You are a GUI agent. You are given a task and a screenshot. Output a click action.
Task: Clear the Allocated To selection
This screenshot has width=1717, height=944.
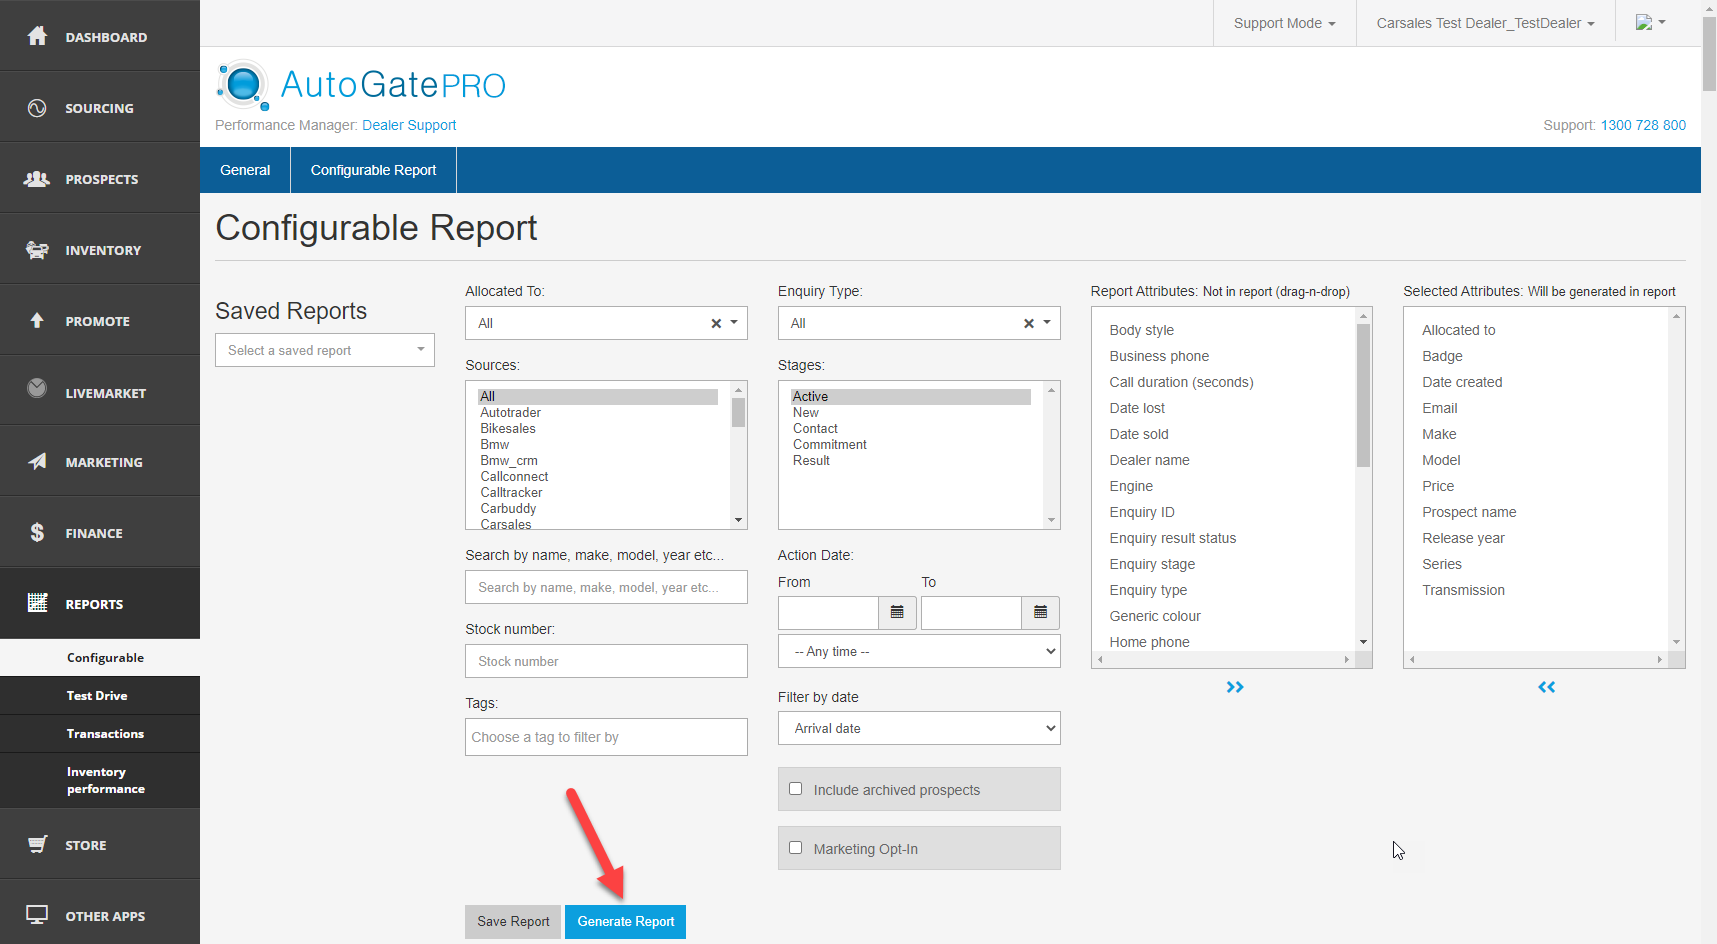(x=716, y=323)
